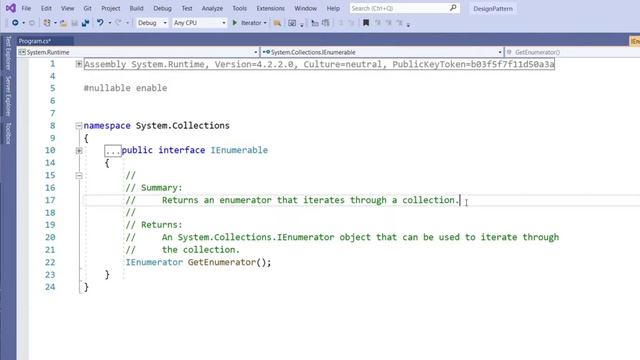Open the Debug menu
640x360 pixels.
[x=162, y=8]
